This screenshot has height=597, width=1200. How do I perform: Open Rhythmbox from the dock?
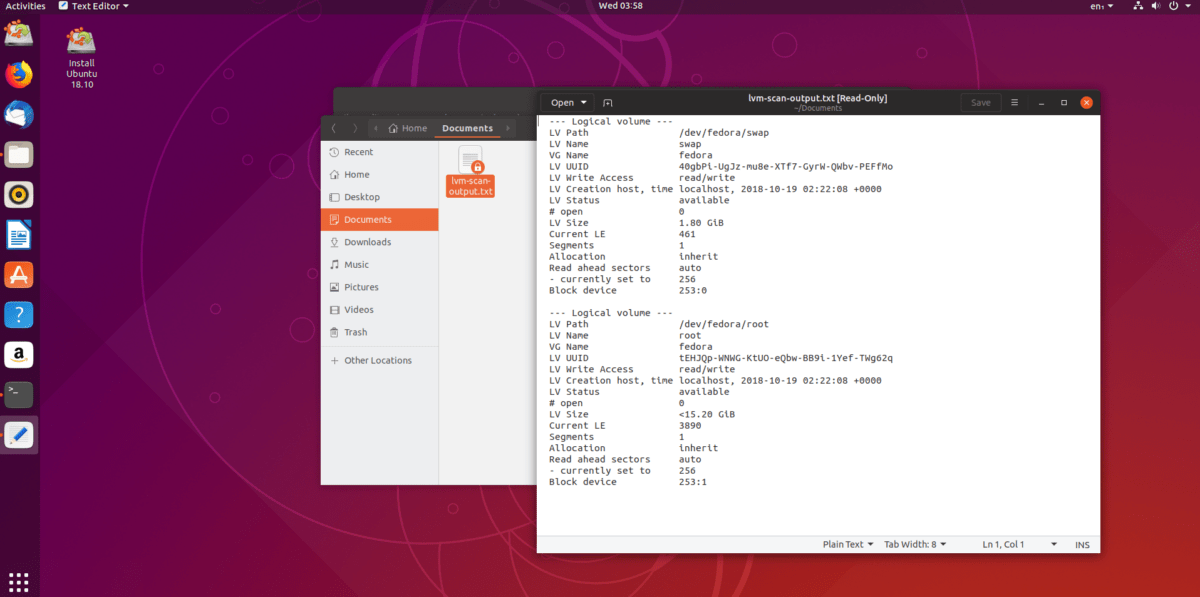pyautogui.click(x=19, y=194)
